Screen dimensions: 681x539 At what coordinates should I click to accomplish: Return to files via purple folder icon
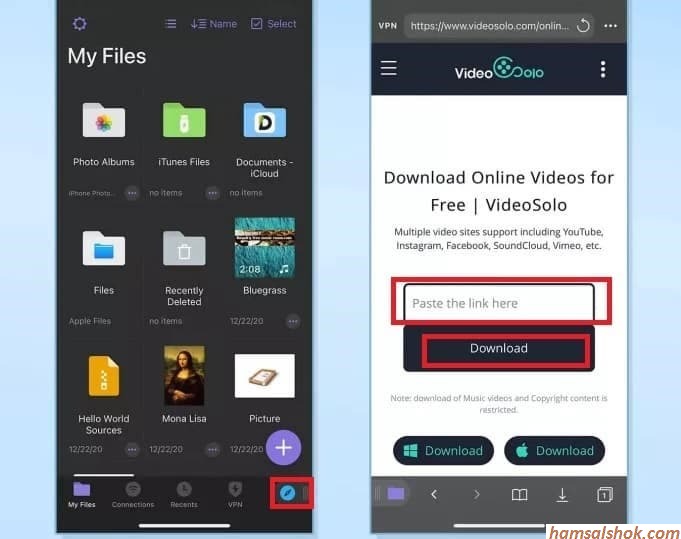point(396,494)
